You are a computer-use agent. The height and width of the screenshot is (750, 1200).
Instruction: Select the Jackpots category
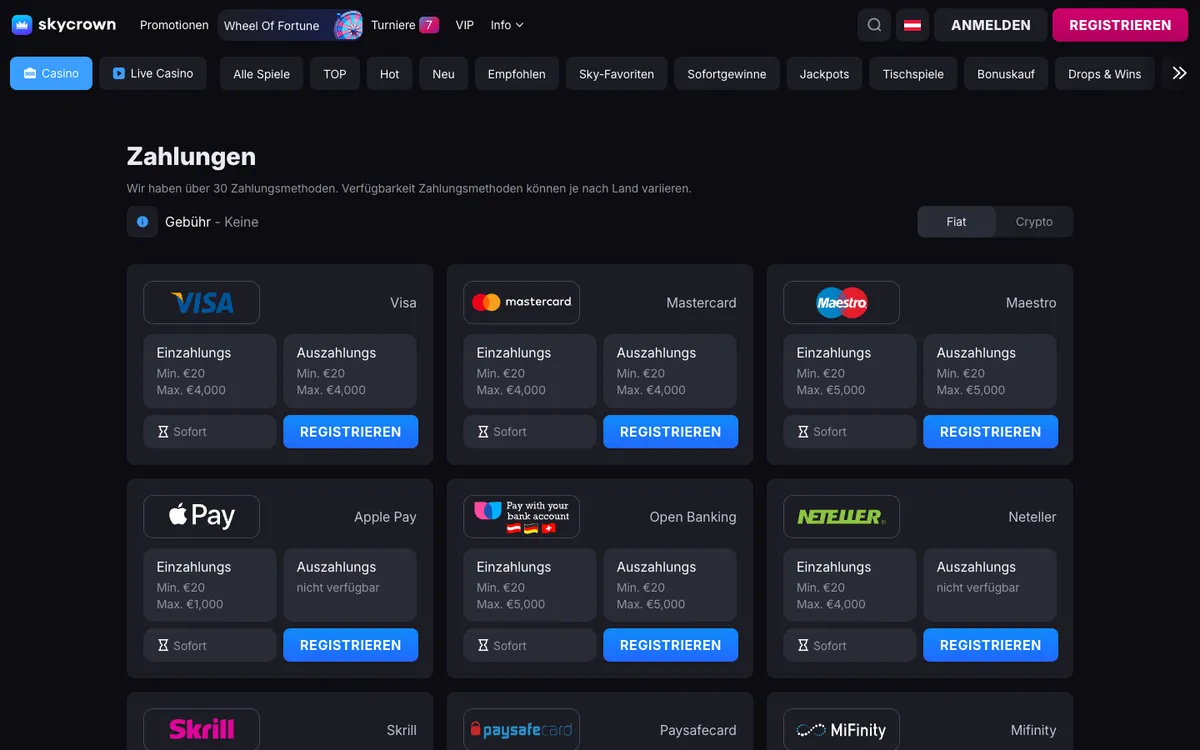tap(825, 74)
